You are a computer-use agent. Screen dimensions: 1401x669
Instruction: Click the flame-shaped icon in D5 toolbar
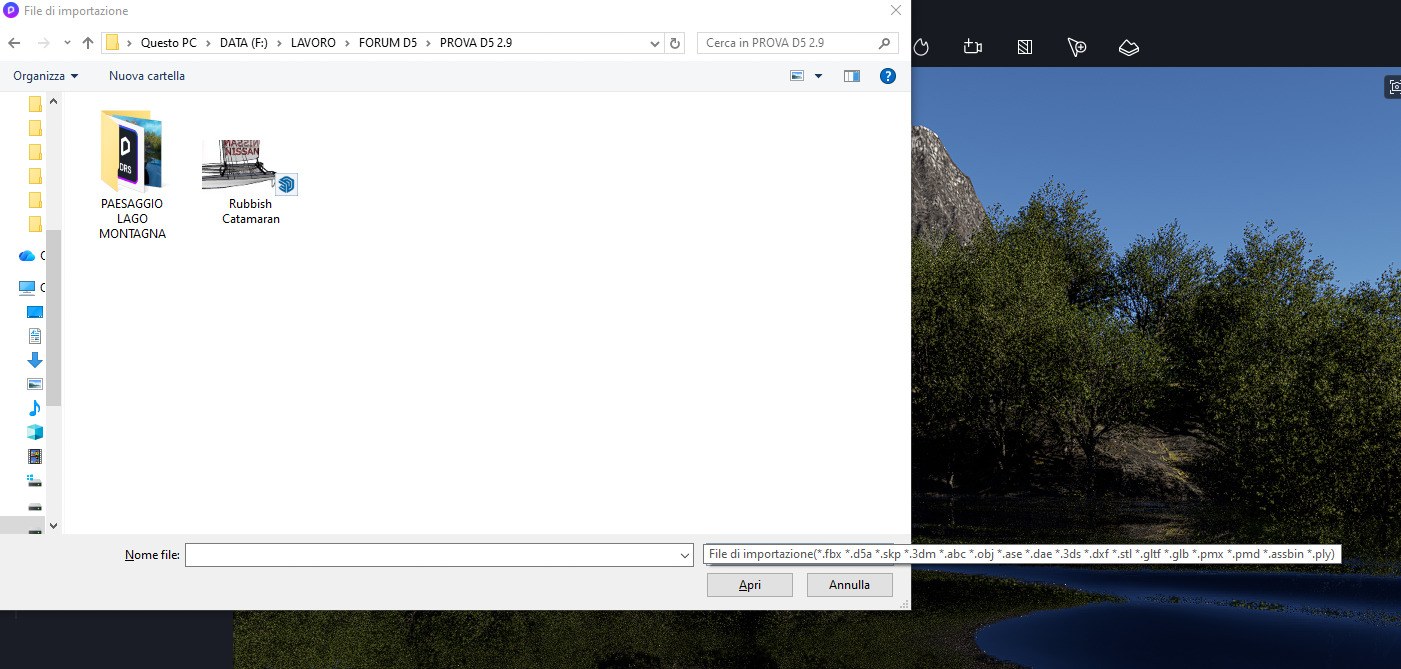(x=922, y=47)
